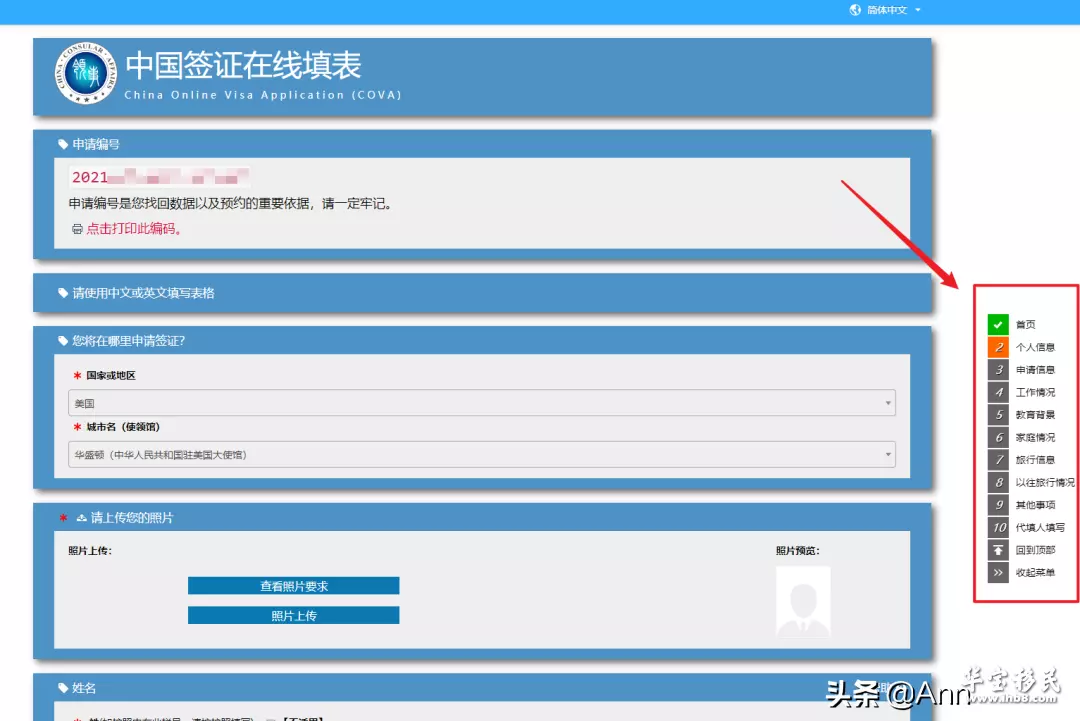
Task: Click the globe icon in the top bar
Action: coord(855,10)
